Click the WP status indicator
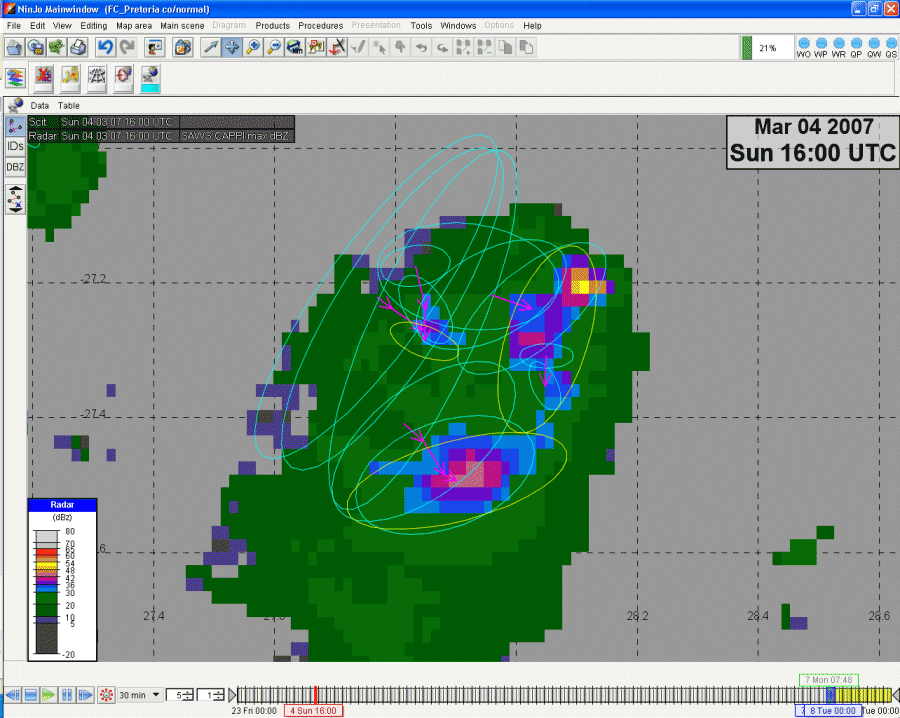The width and height of the screenshot is (900, 718). (821, 48)
